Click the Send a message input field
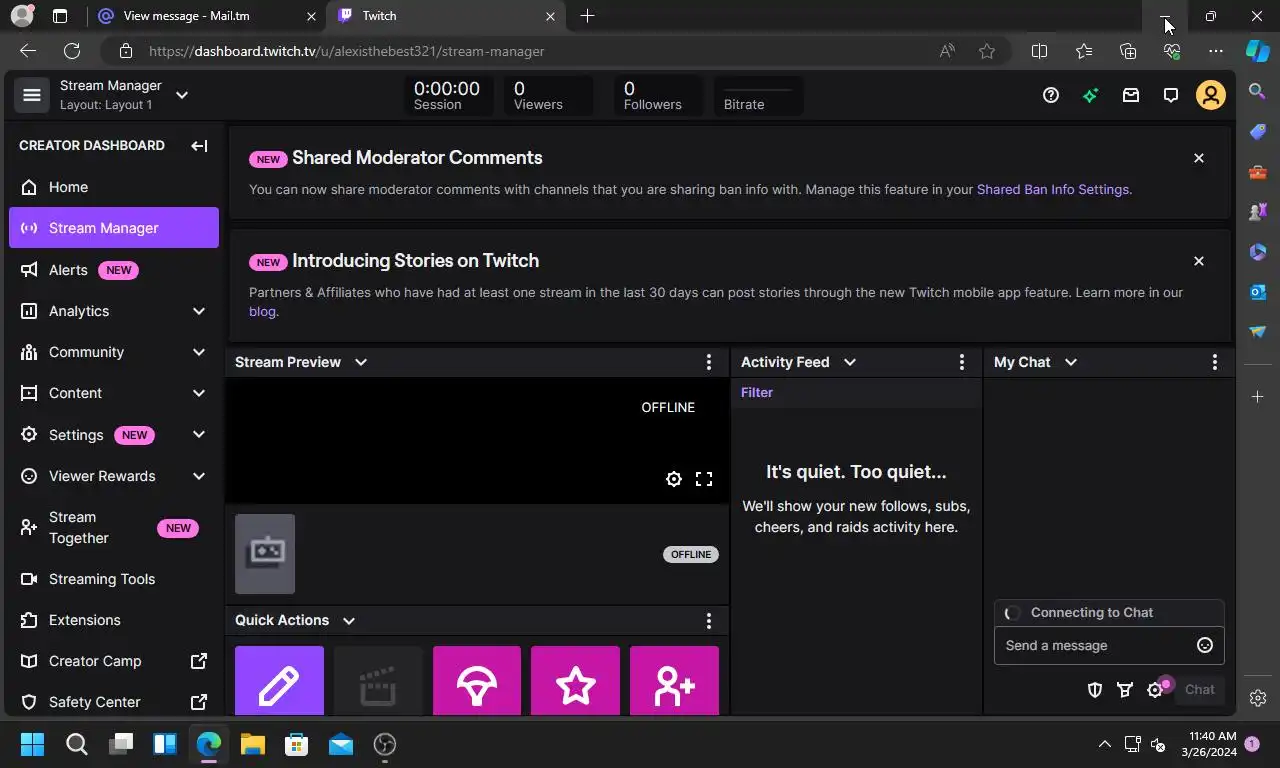The height and width of the screenshot is (768, 1280). pos(1109,645)
